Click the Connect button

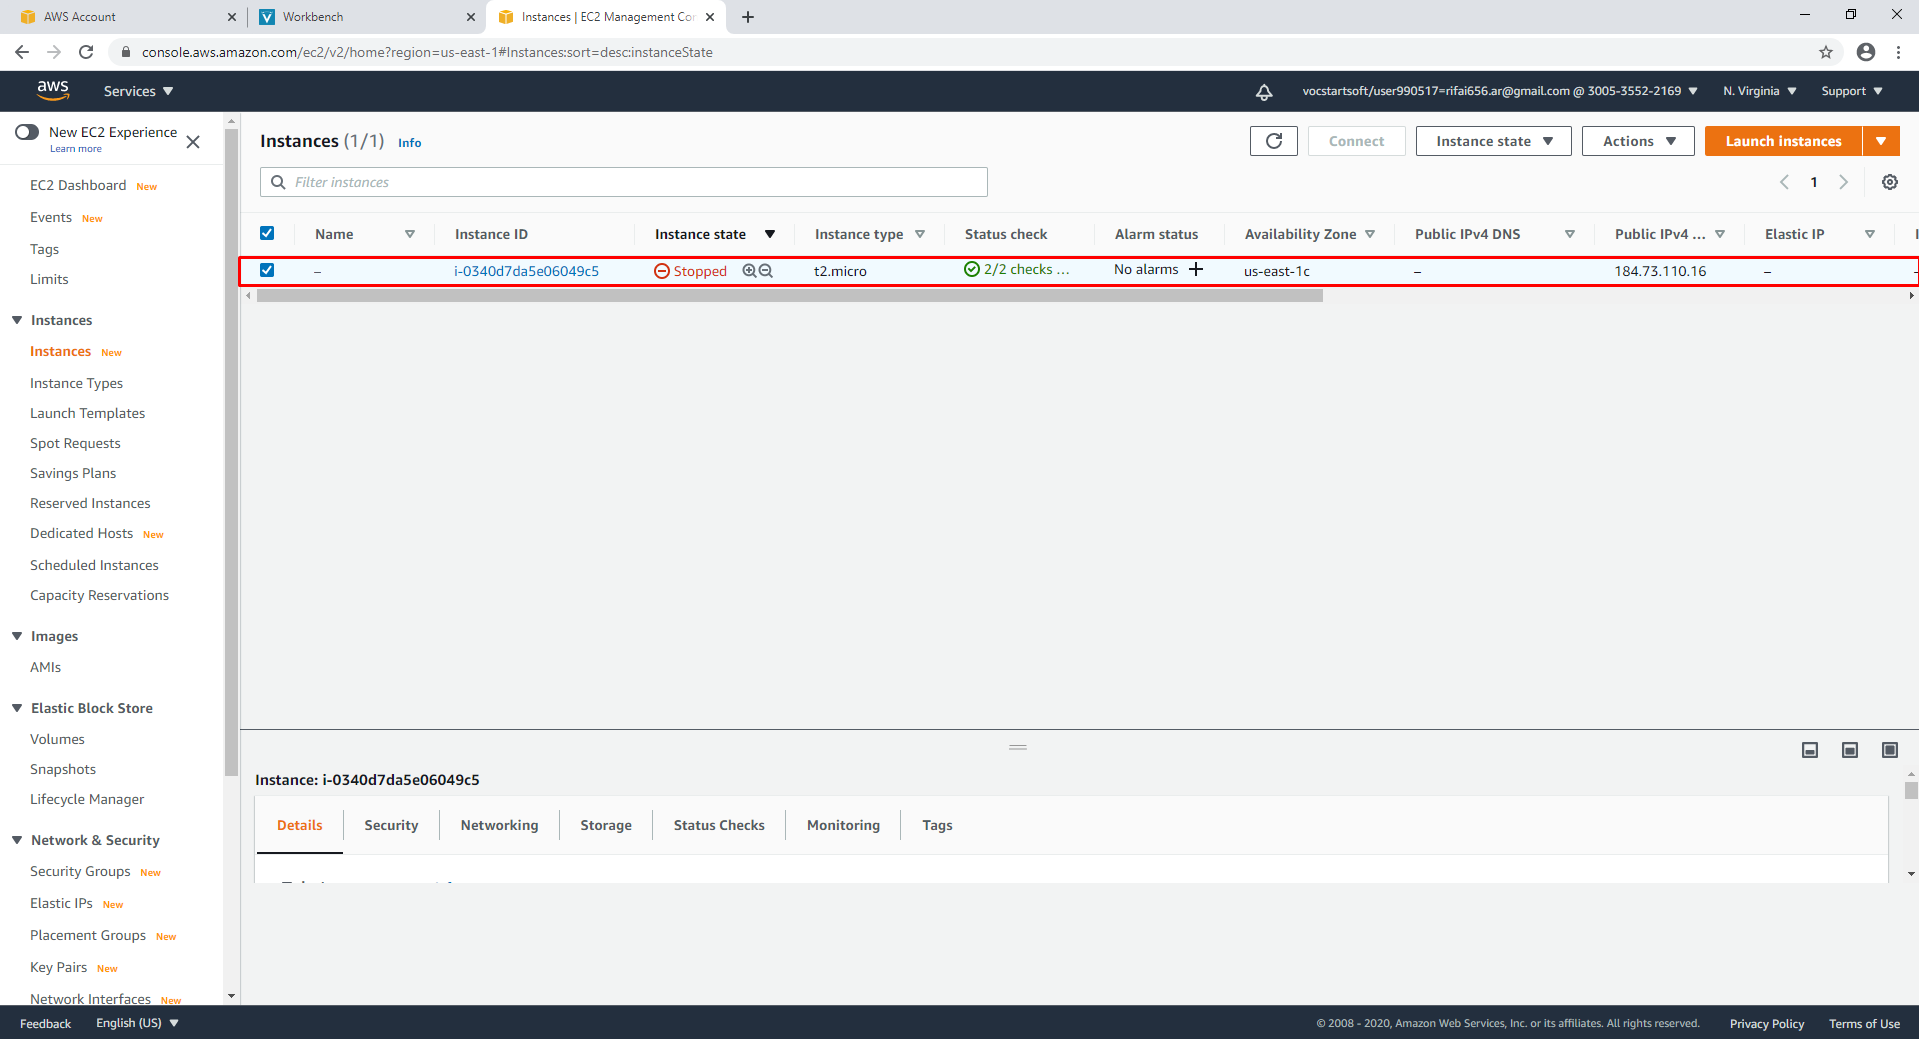1356,141
